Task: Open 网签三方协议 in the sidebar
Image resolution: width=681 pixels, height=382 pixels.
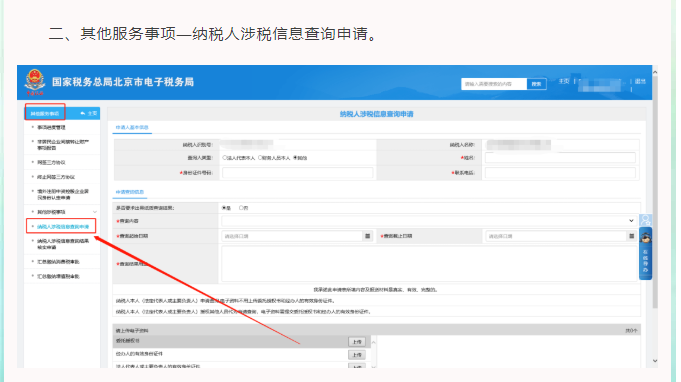Action: 51,162
